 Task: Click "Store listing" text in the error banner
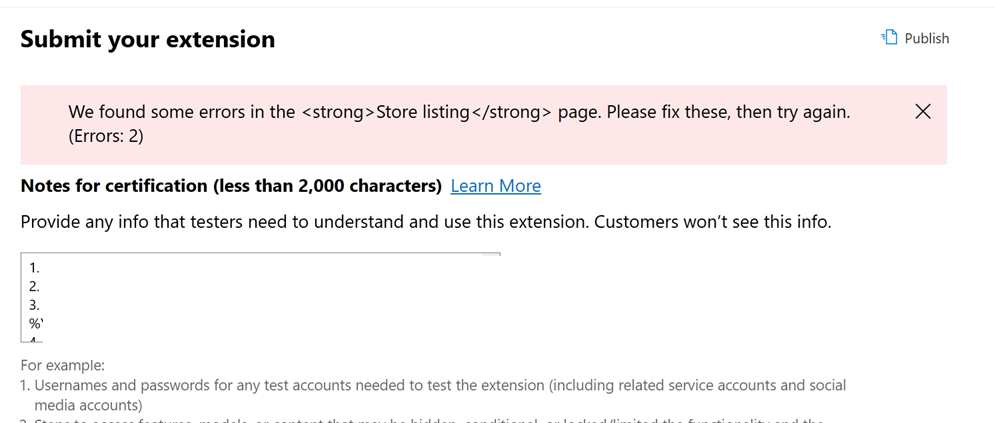[422, 112]
